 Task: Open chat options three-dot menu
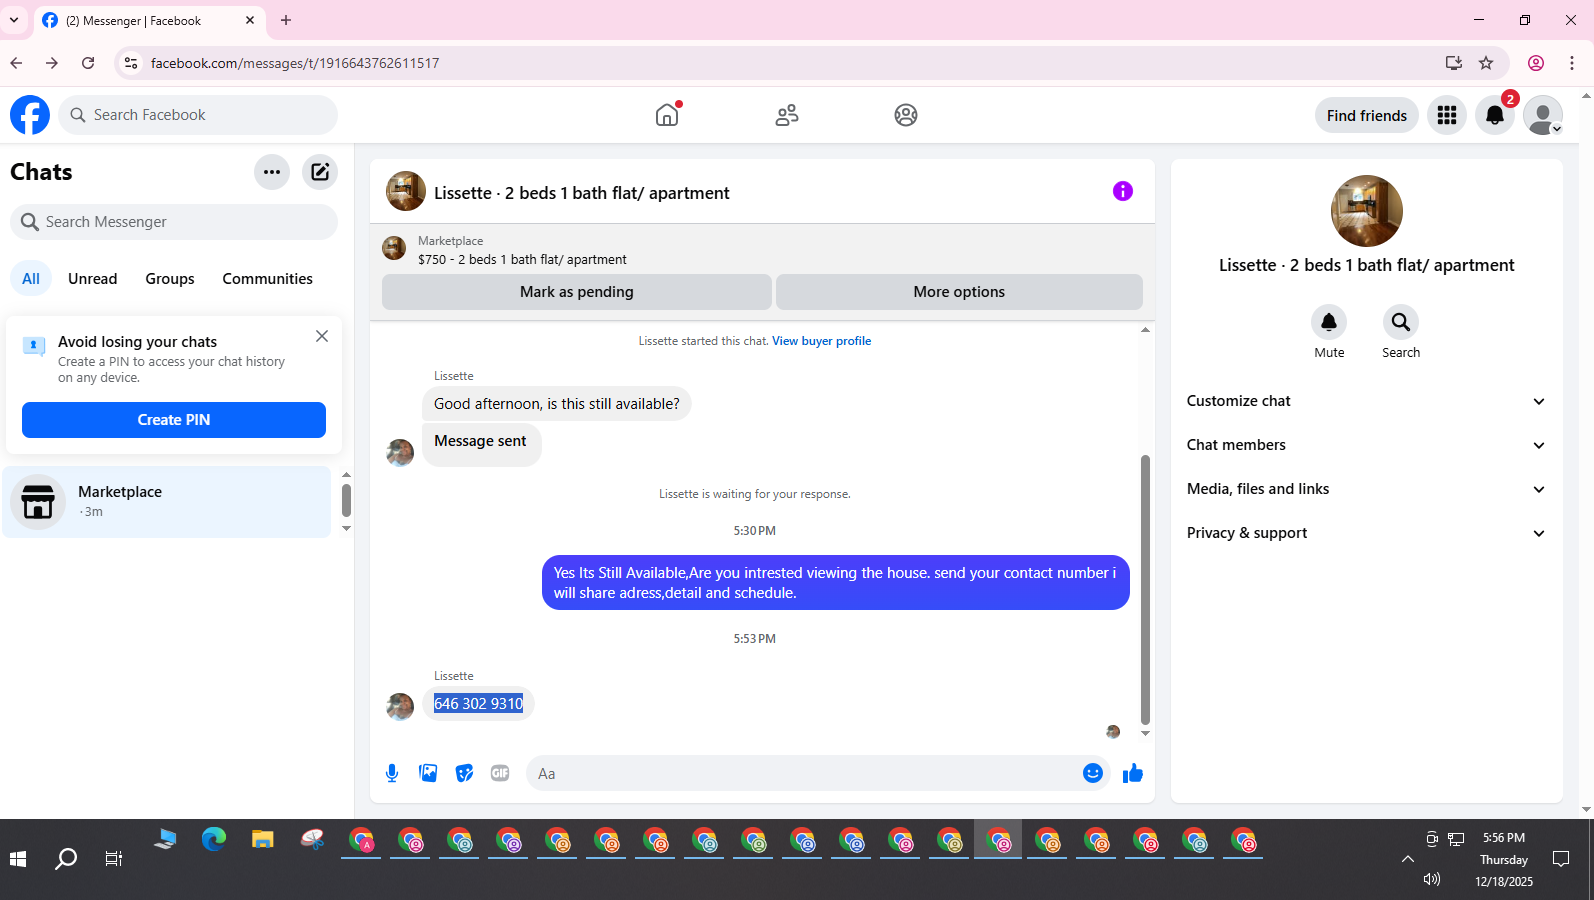(272, 172)
